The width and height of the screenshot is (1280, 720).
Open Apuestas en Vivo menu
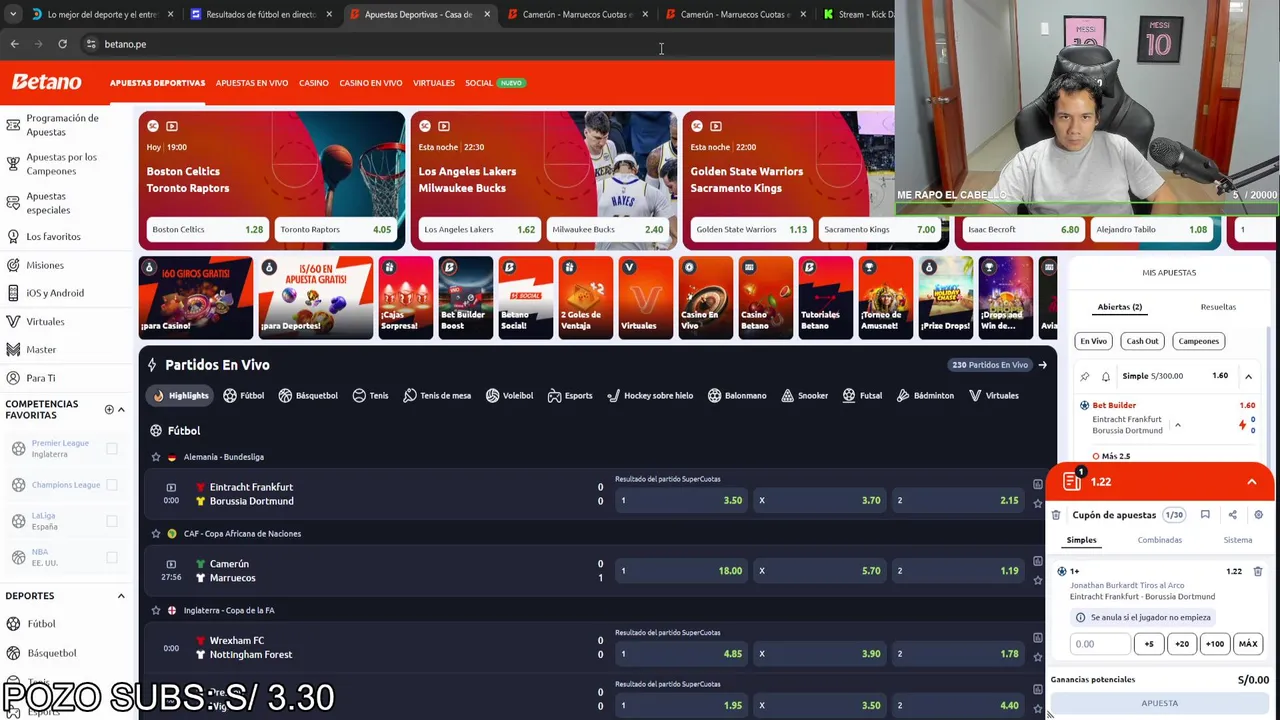[x=252, y=83]
